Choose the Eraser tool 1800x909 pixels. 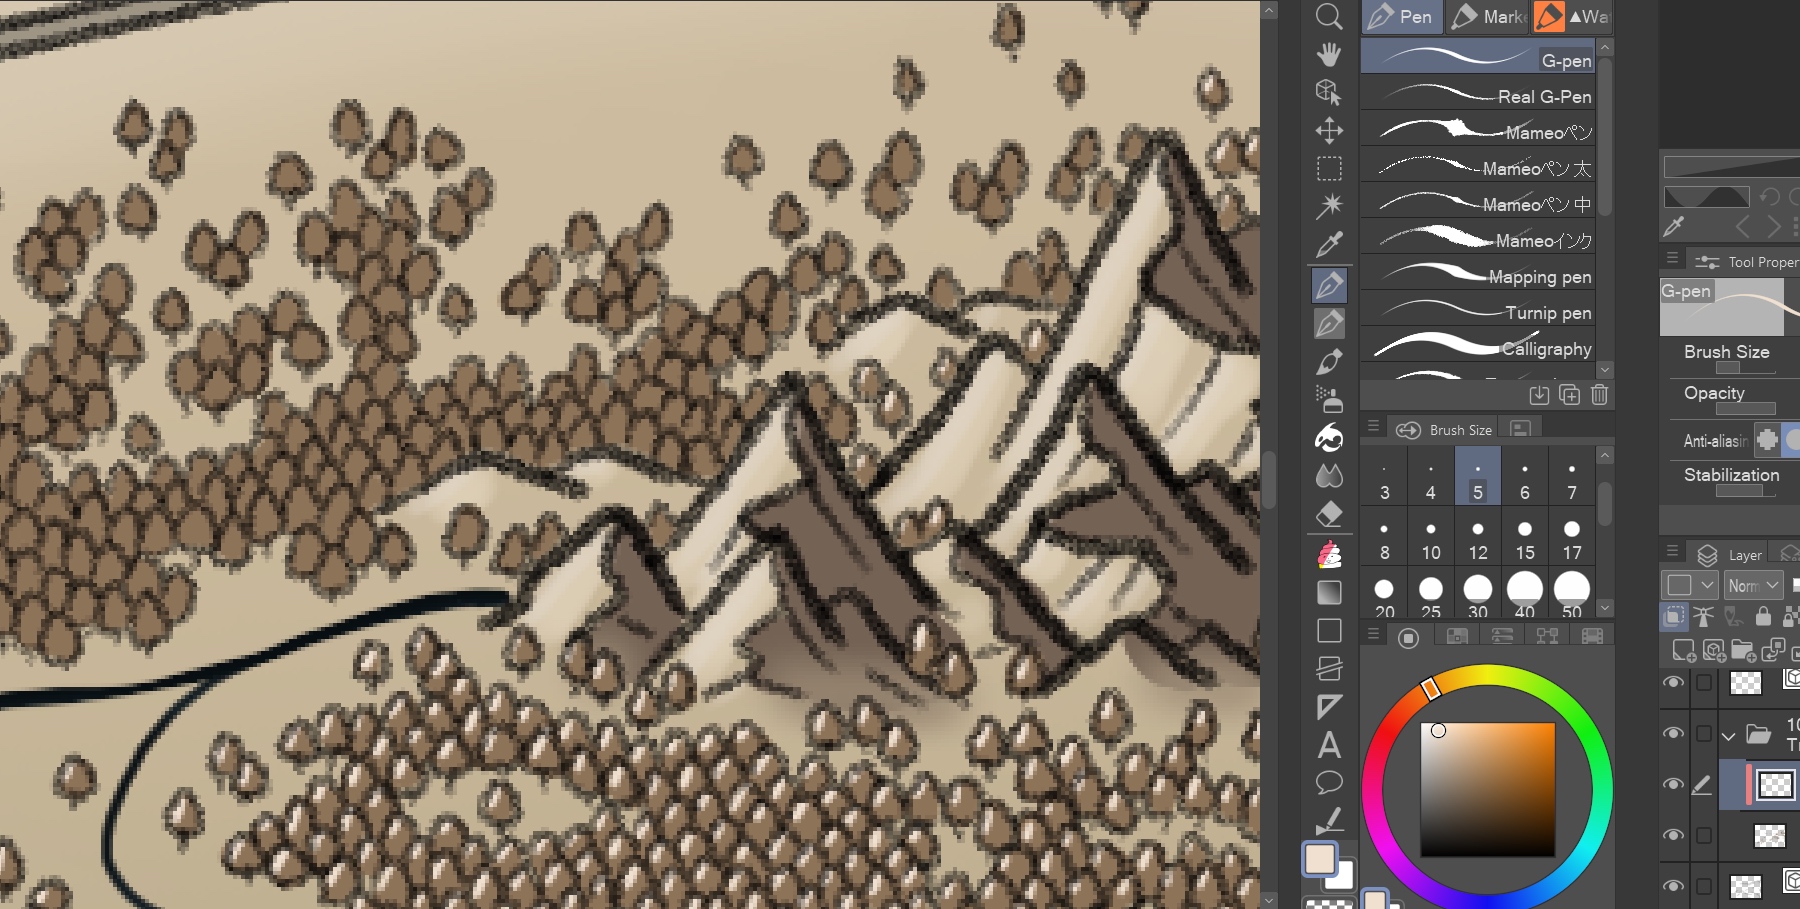coord(1329,515)
